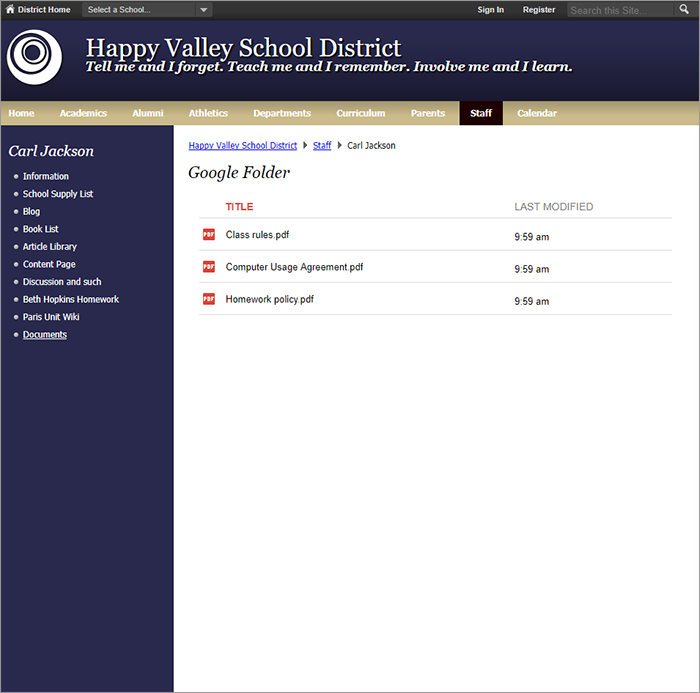The width and height of the screenshot is (700, 693).
Task: Click the search magnifier icon
Action: pos(685,10)
